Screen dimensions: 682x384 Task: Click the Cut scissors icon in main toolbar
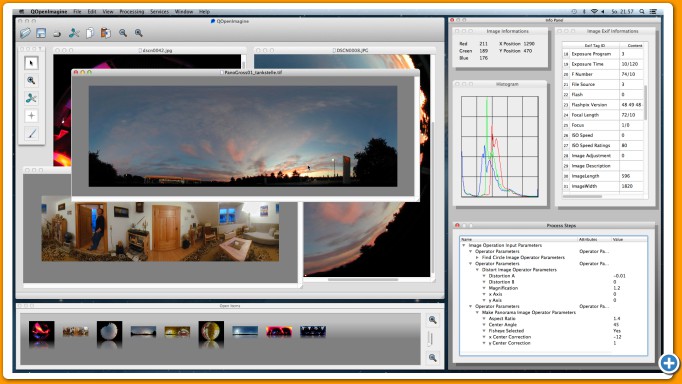click(74, 33)
